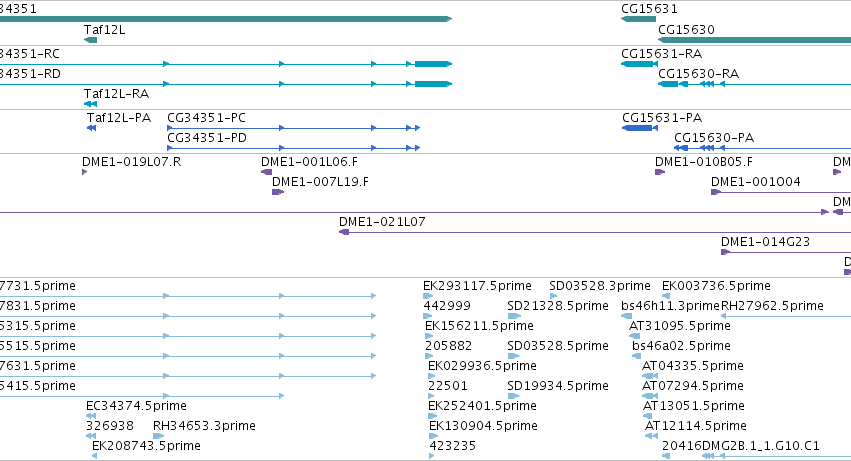Select the CG34351-PC feature label
This screenshot has width=851, height=461.
(206, 118)
